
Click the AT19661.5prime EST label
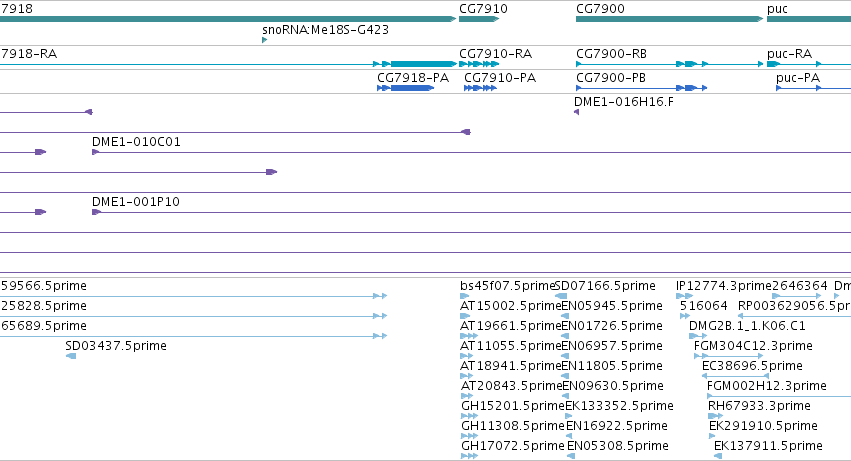[511, 326]
